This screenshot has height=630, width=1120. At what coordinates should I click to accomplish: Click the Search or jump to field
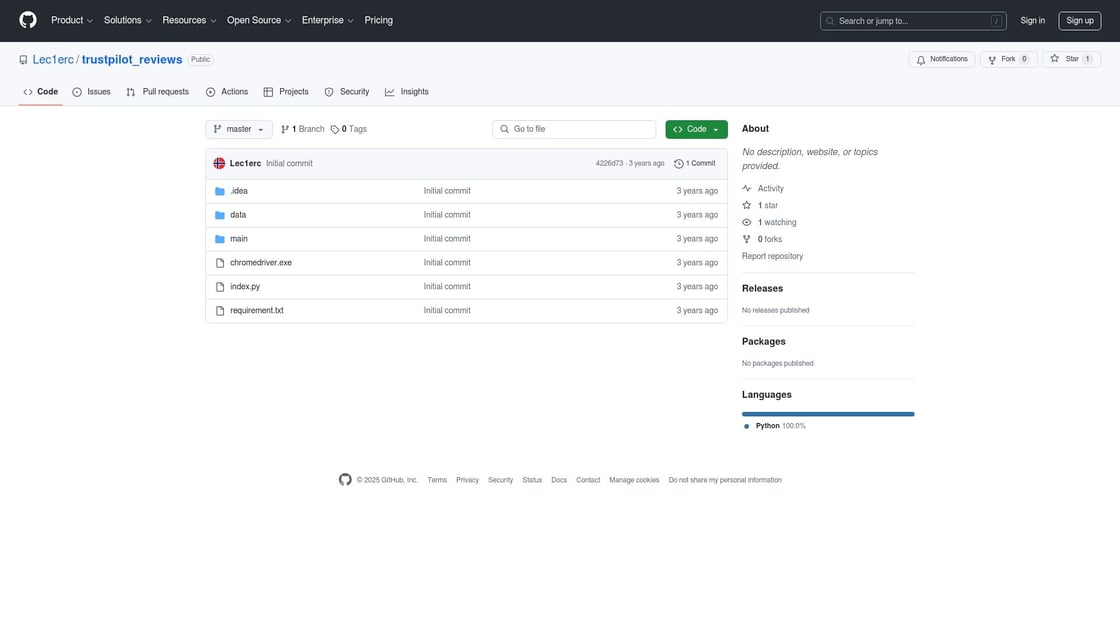point(913,21)
